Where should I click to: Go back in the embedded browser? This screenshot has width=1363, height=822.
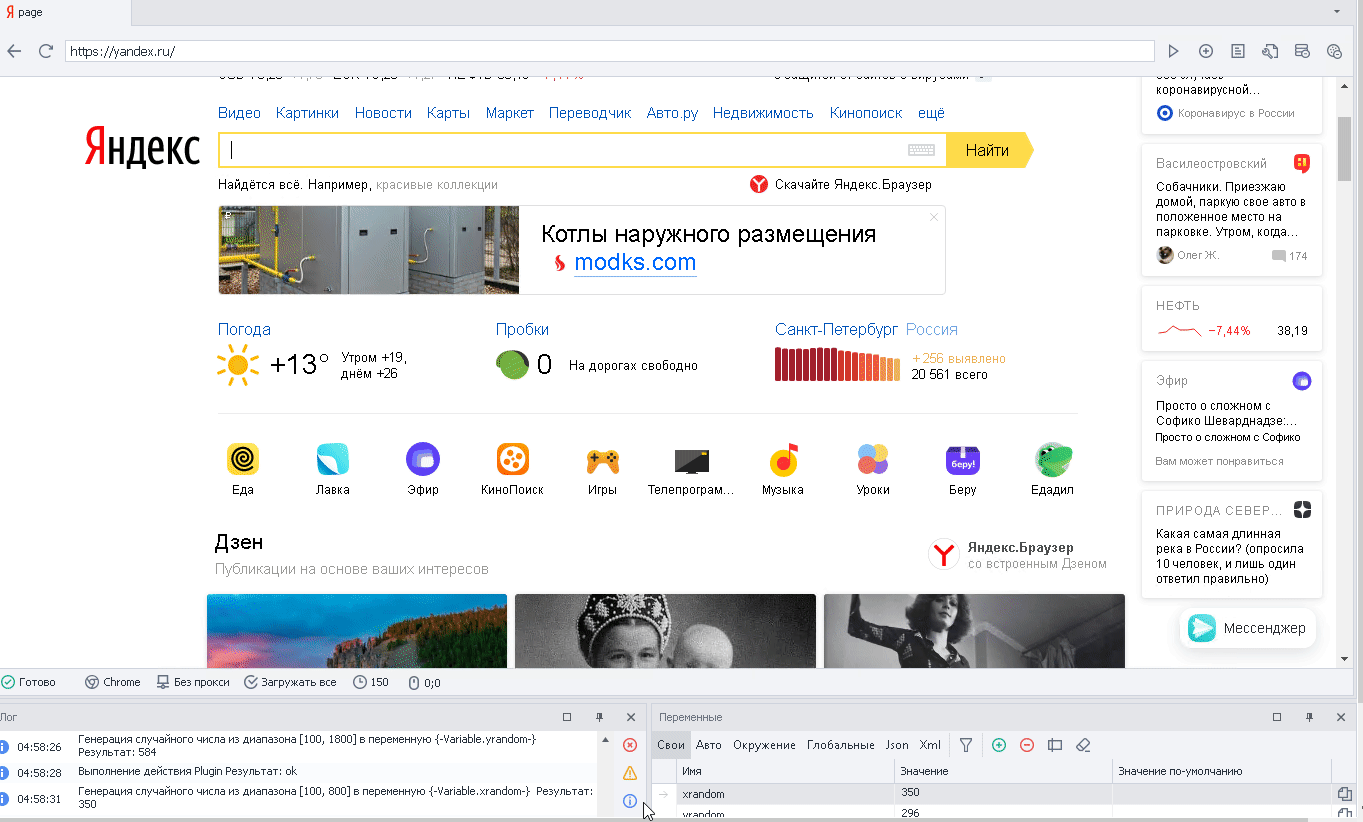click(14, 51)
